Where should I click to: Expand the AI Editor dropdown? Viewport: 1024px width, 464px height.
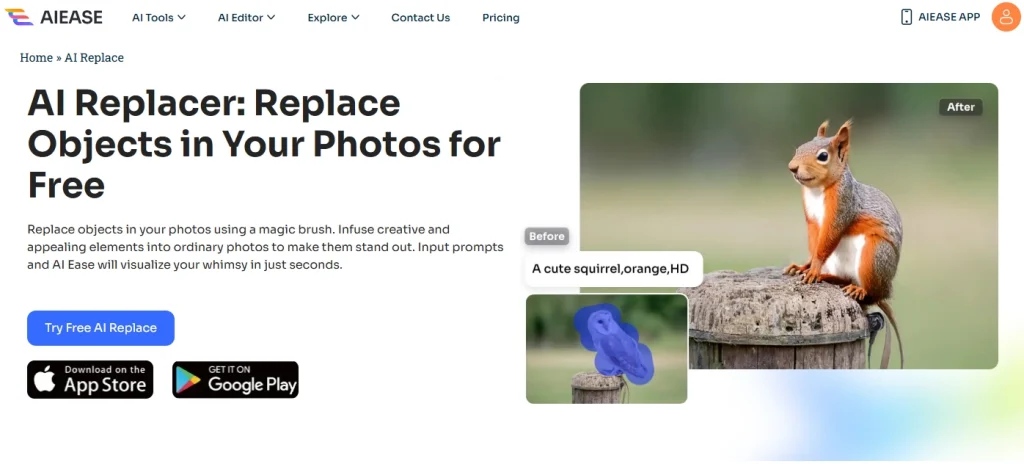pos(246,18)
